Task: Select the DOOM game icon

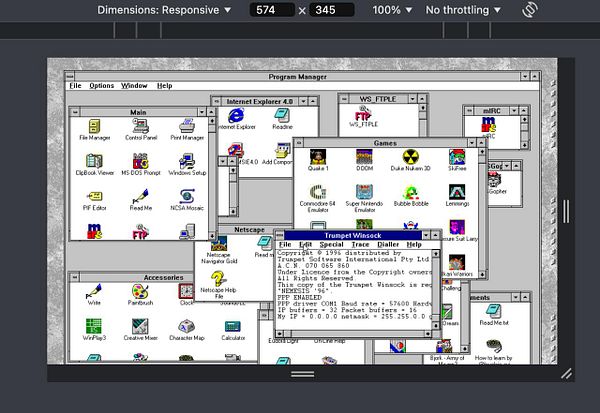Action: [x=364, y=160]
